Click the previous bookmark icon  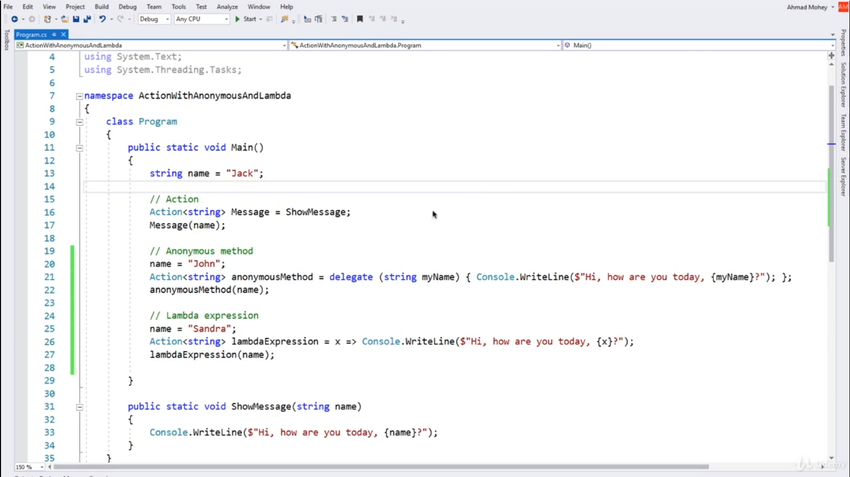372,19
